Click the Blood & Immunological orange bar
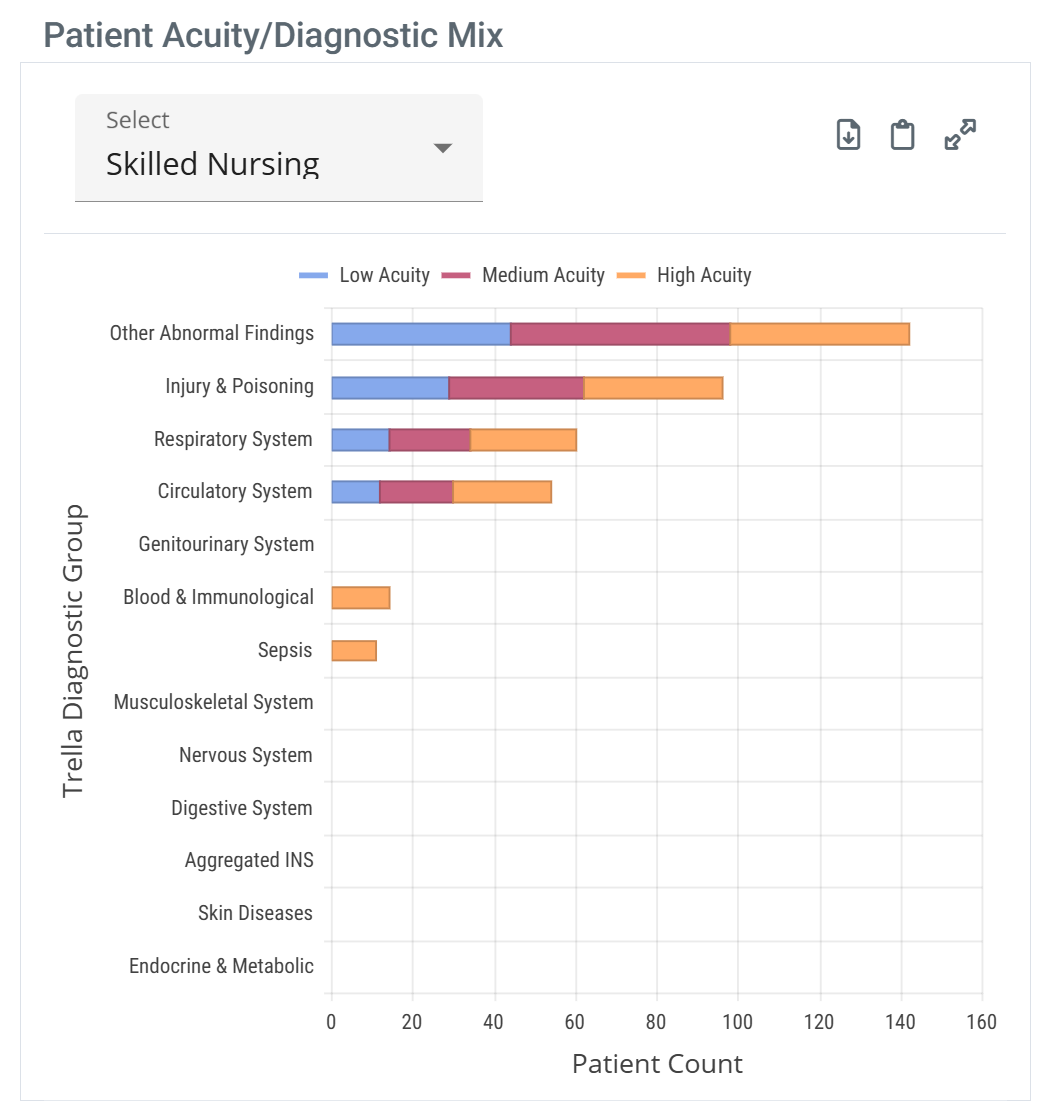The width and height of the screenshot is (1041, 1113). [x=360, y=598]
